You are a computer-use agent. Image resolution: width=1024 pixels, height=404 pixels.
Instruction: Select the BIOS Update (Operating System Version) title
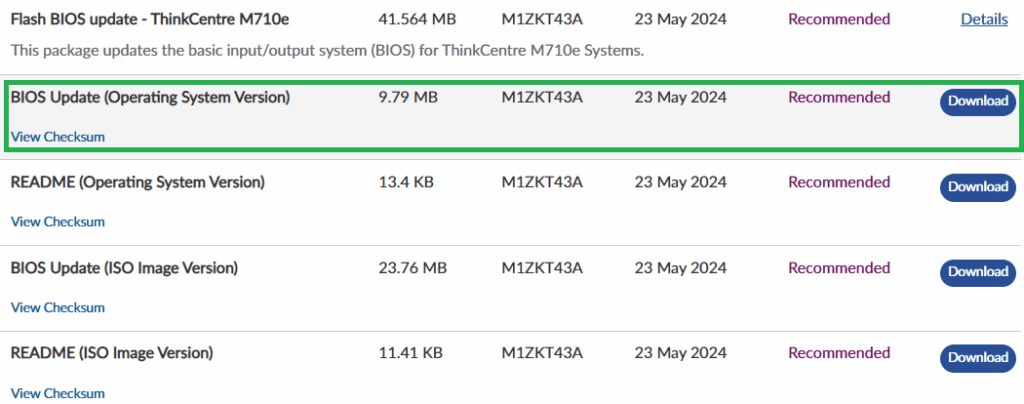(x=150, y=97)
